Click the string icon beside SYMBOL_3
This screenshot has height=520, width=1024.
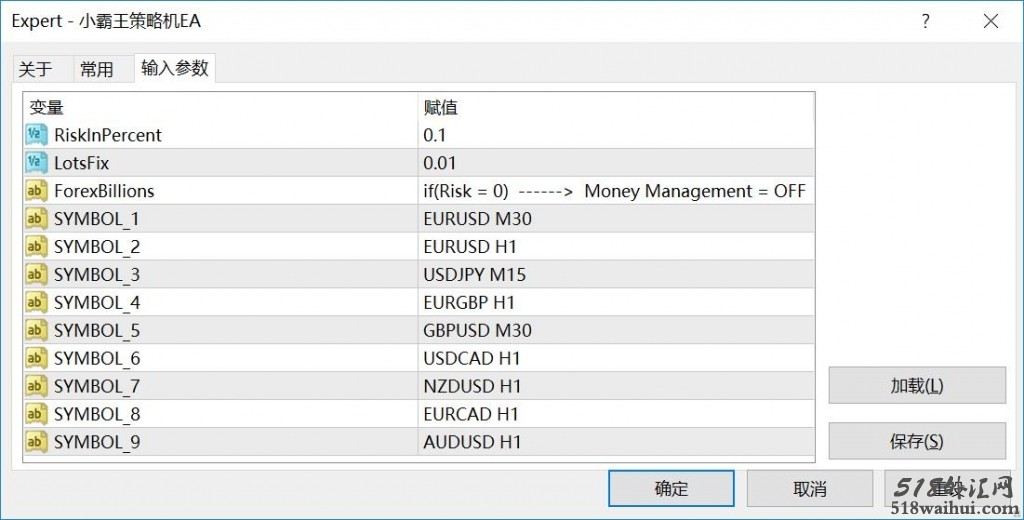click(36, 274)
